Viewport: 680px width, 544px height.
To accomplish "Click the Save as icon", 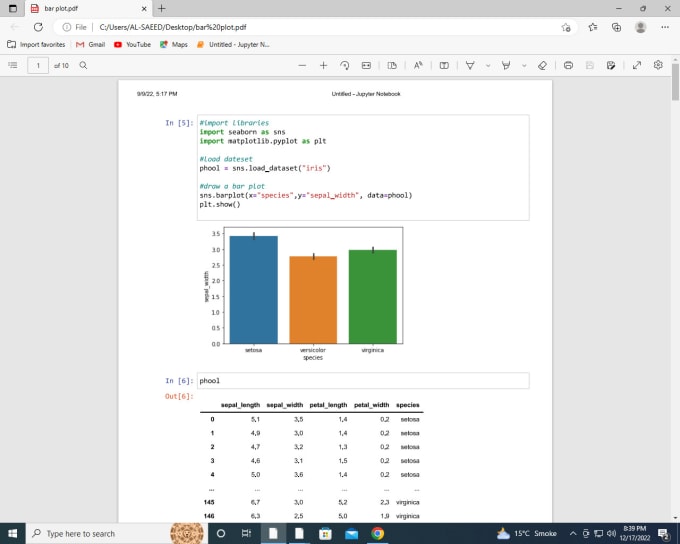I will pos(611,66).
